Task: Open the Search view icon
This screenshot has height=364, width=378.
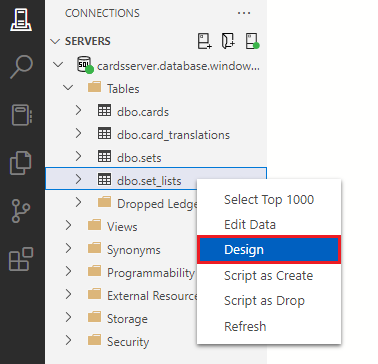Action: (22, 67)
